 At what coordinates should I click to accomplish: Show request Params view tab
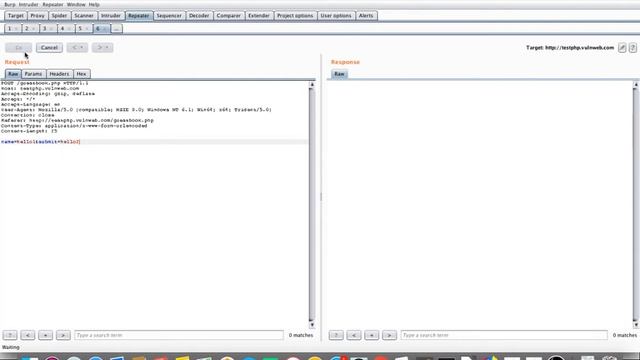[33, 74]
